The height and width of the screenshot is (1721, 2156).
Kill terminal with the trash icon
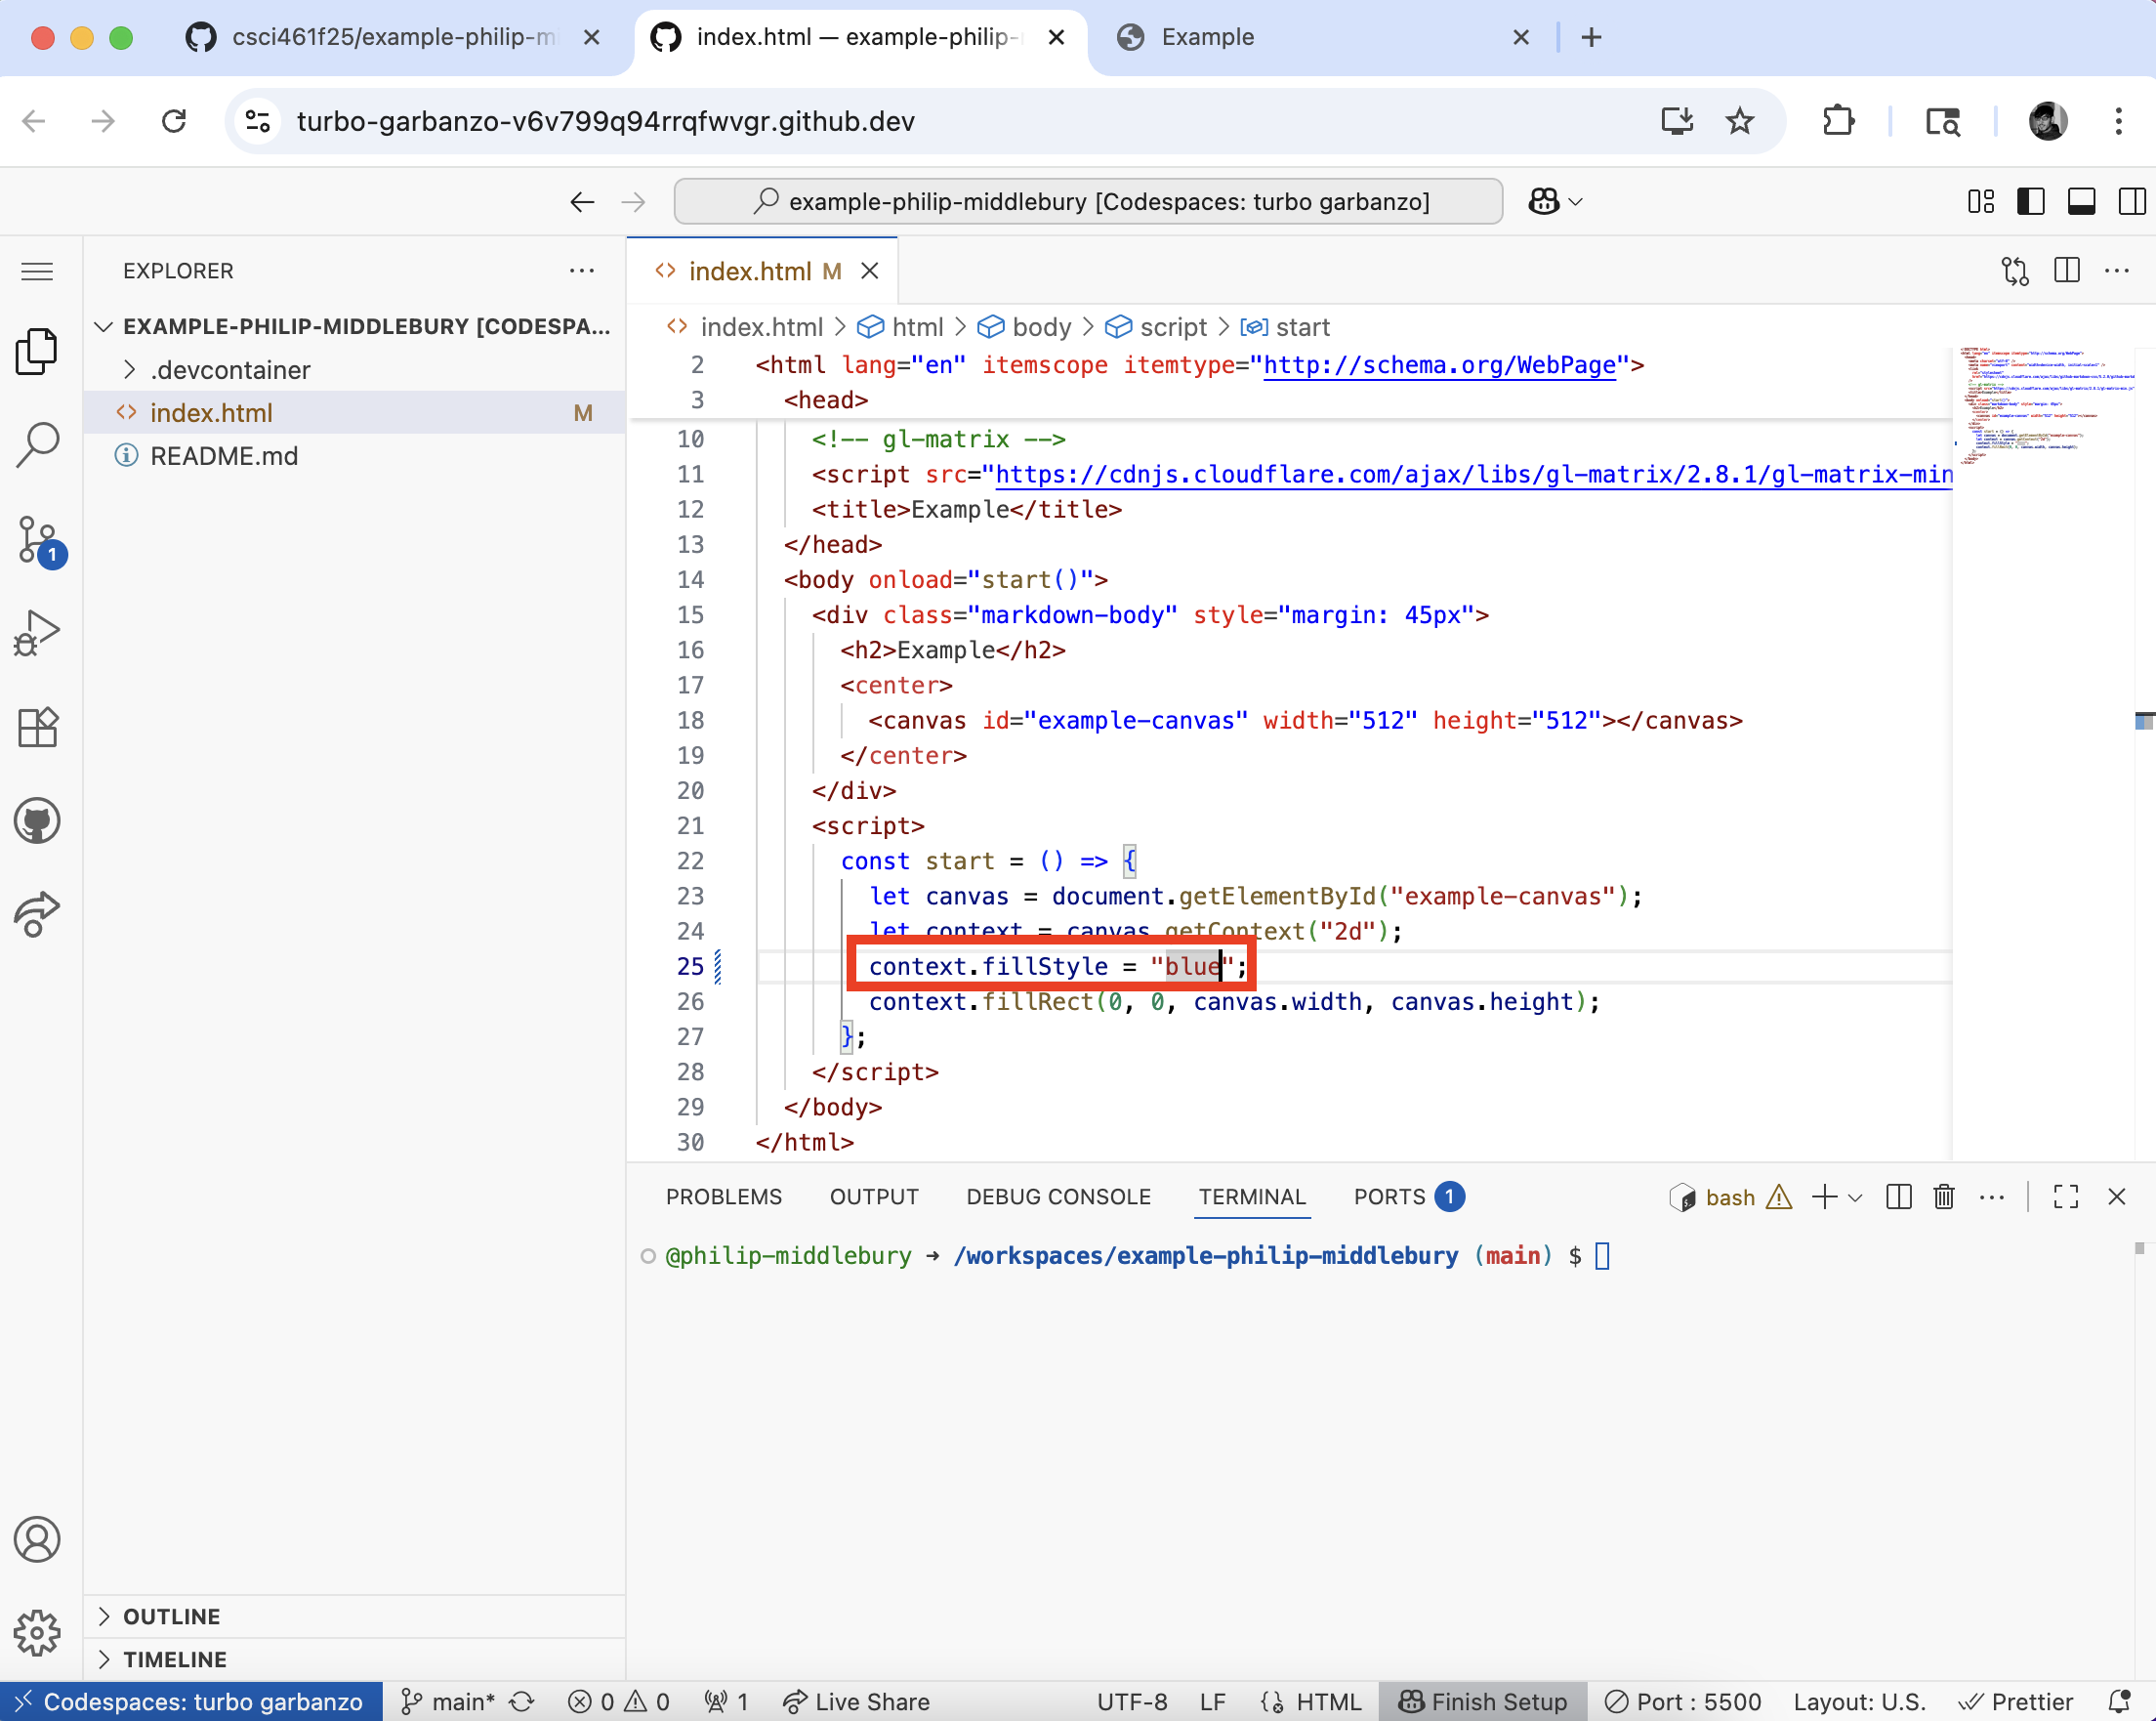[x=1944, y=1197]
